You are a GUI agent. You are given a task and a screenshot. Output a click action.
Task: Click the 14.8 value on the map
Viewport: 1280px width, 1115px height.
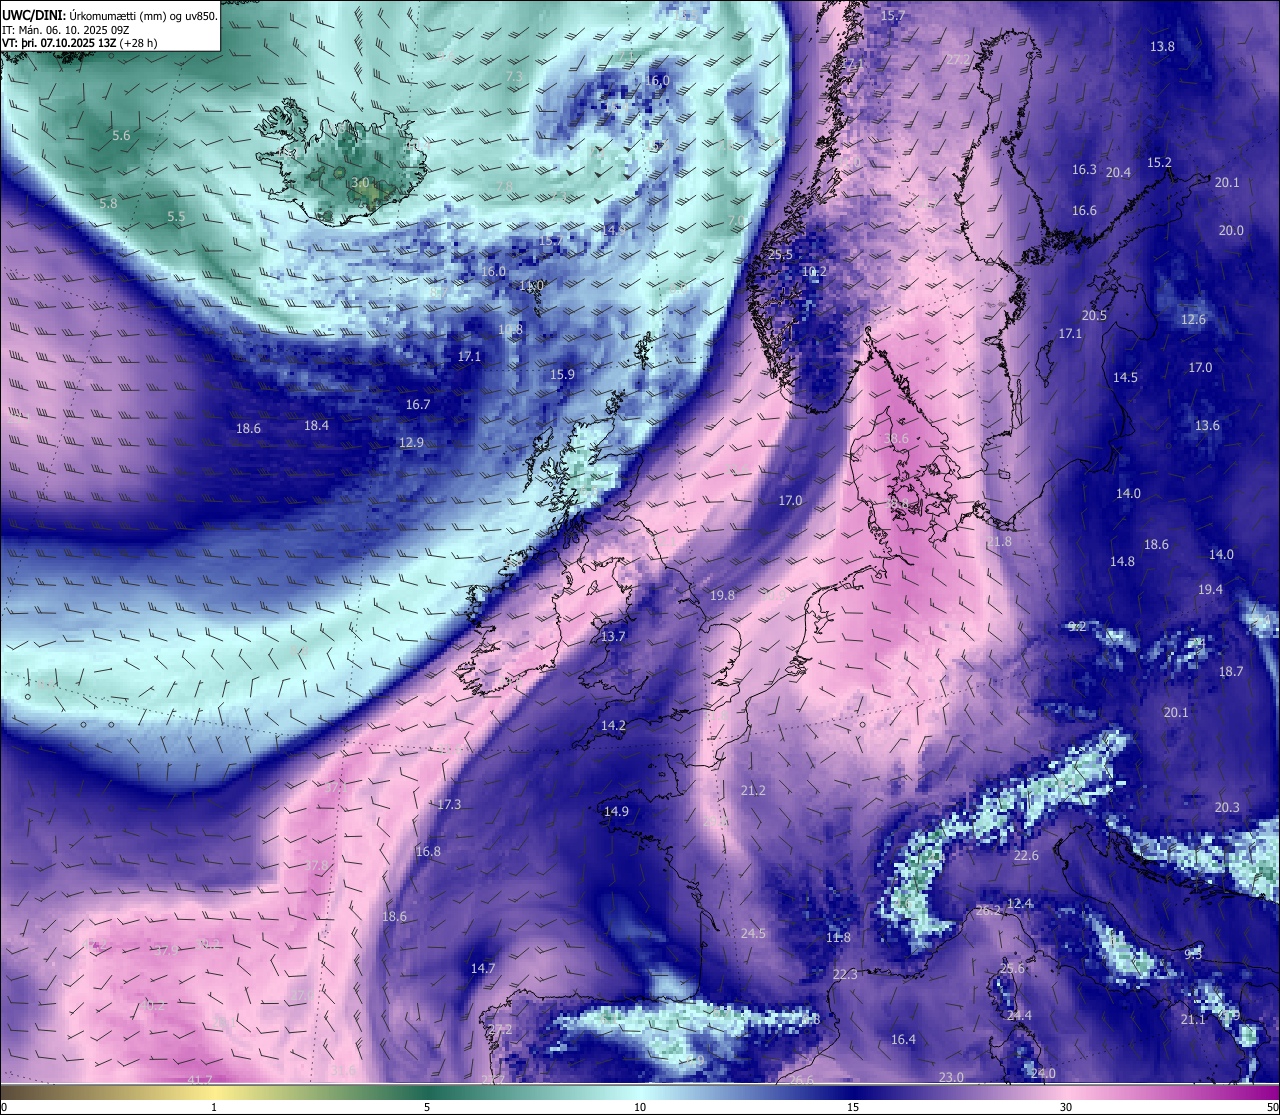pos(1122,561)
